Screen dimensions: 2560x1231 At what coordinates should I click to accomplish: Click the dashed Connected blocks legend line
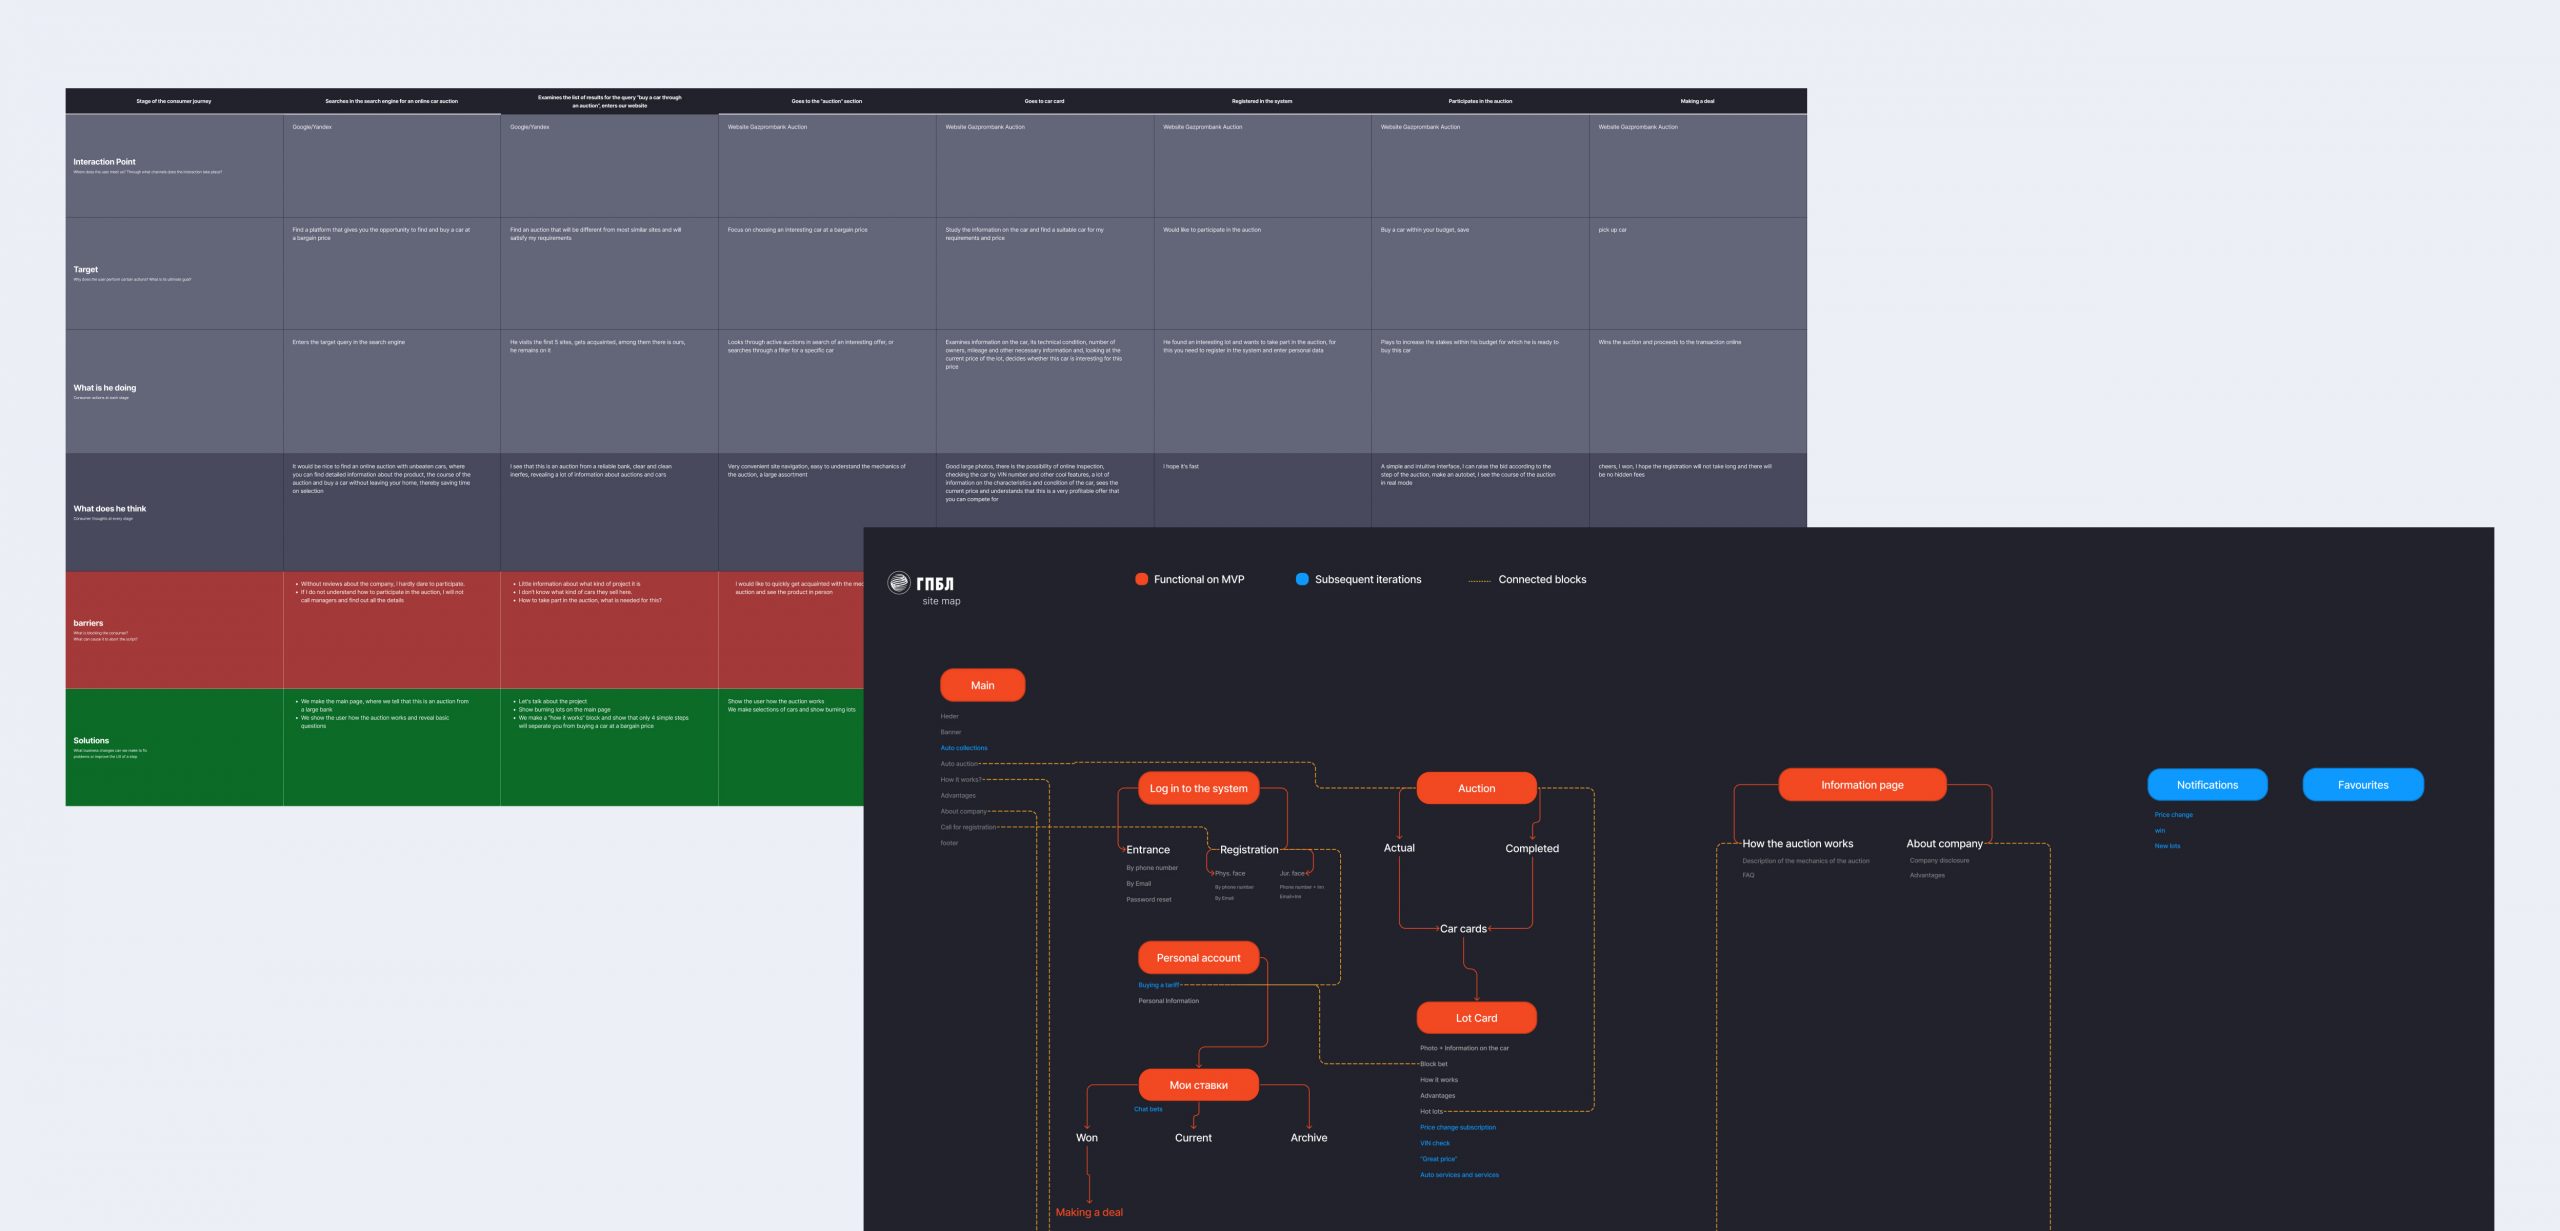click(x=1479, y=580)
